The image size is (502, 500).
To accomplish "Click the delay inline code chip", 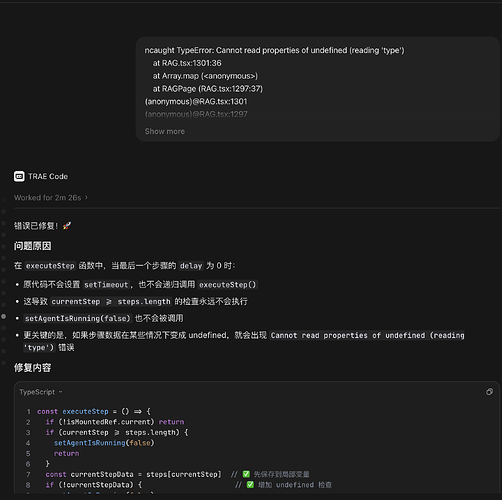I will pos(191,266).
